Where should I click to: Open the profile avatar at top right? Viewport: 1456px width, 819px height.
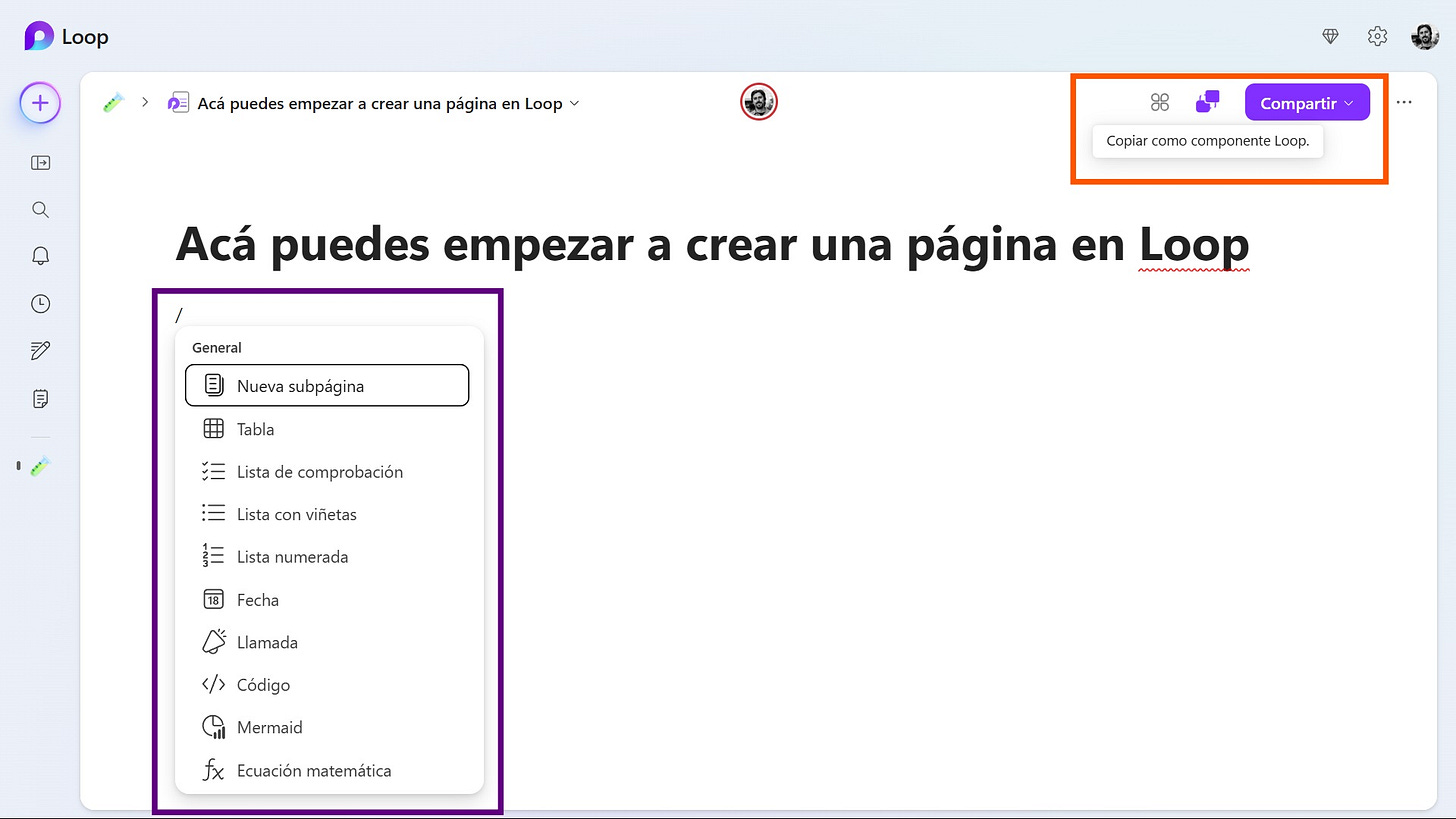pyautogui.click(x=1425, y=37)
